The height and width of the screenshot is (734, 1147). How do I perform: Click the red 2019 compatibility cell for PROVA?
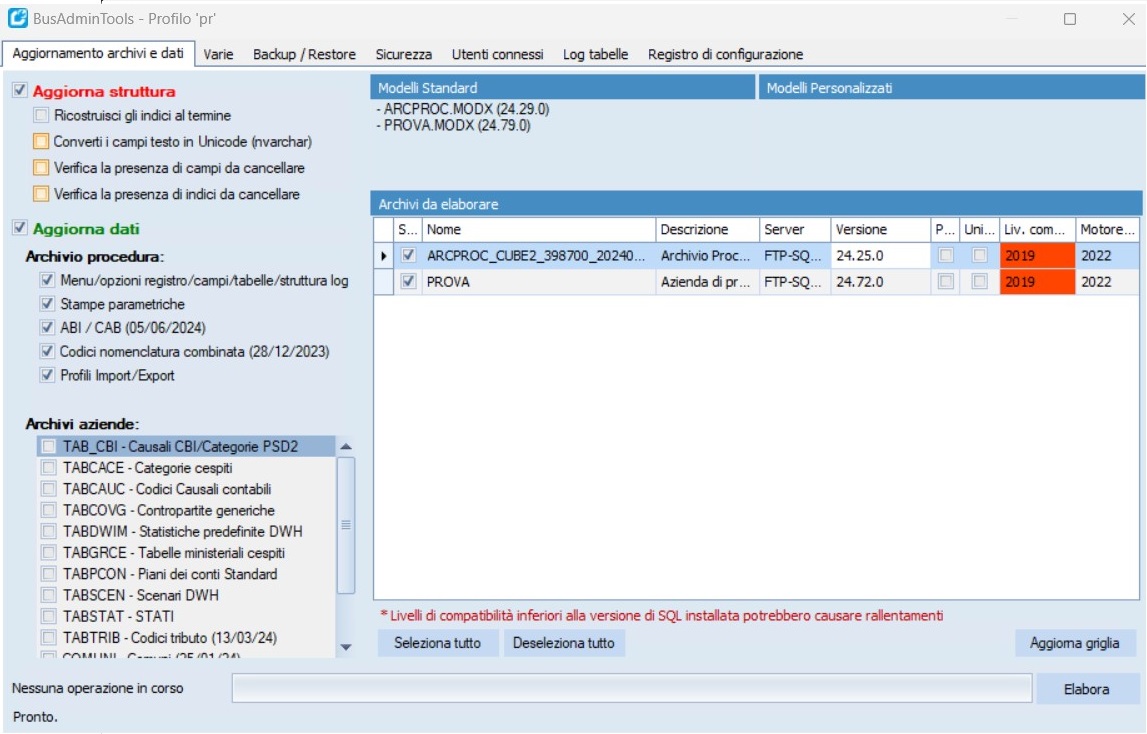pos(1037,282)
